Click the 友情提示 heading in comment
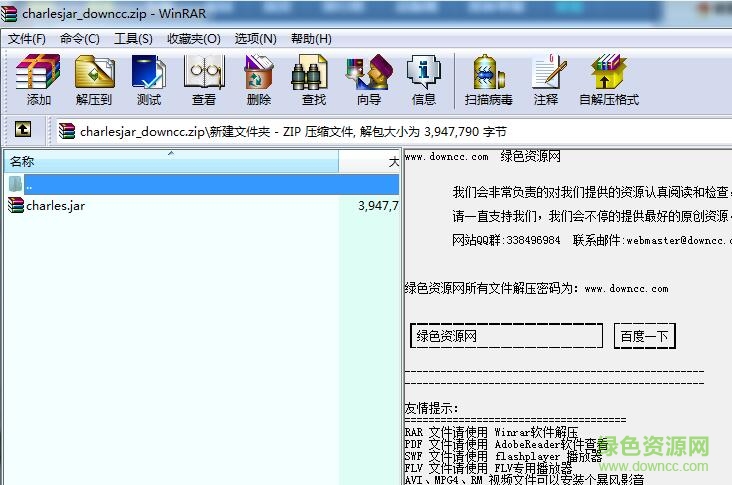The image size is (732, 485). (432, 408)
